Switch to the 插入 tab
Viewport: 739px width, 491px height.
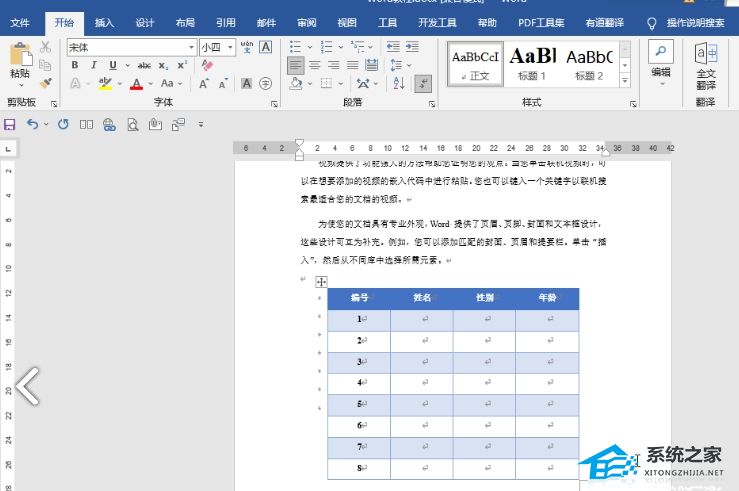point(104,23)
